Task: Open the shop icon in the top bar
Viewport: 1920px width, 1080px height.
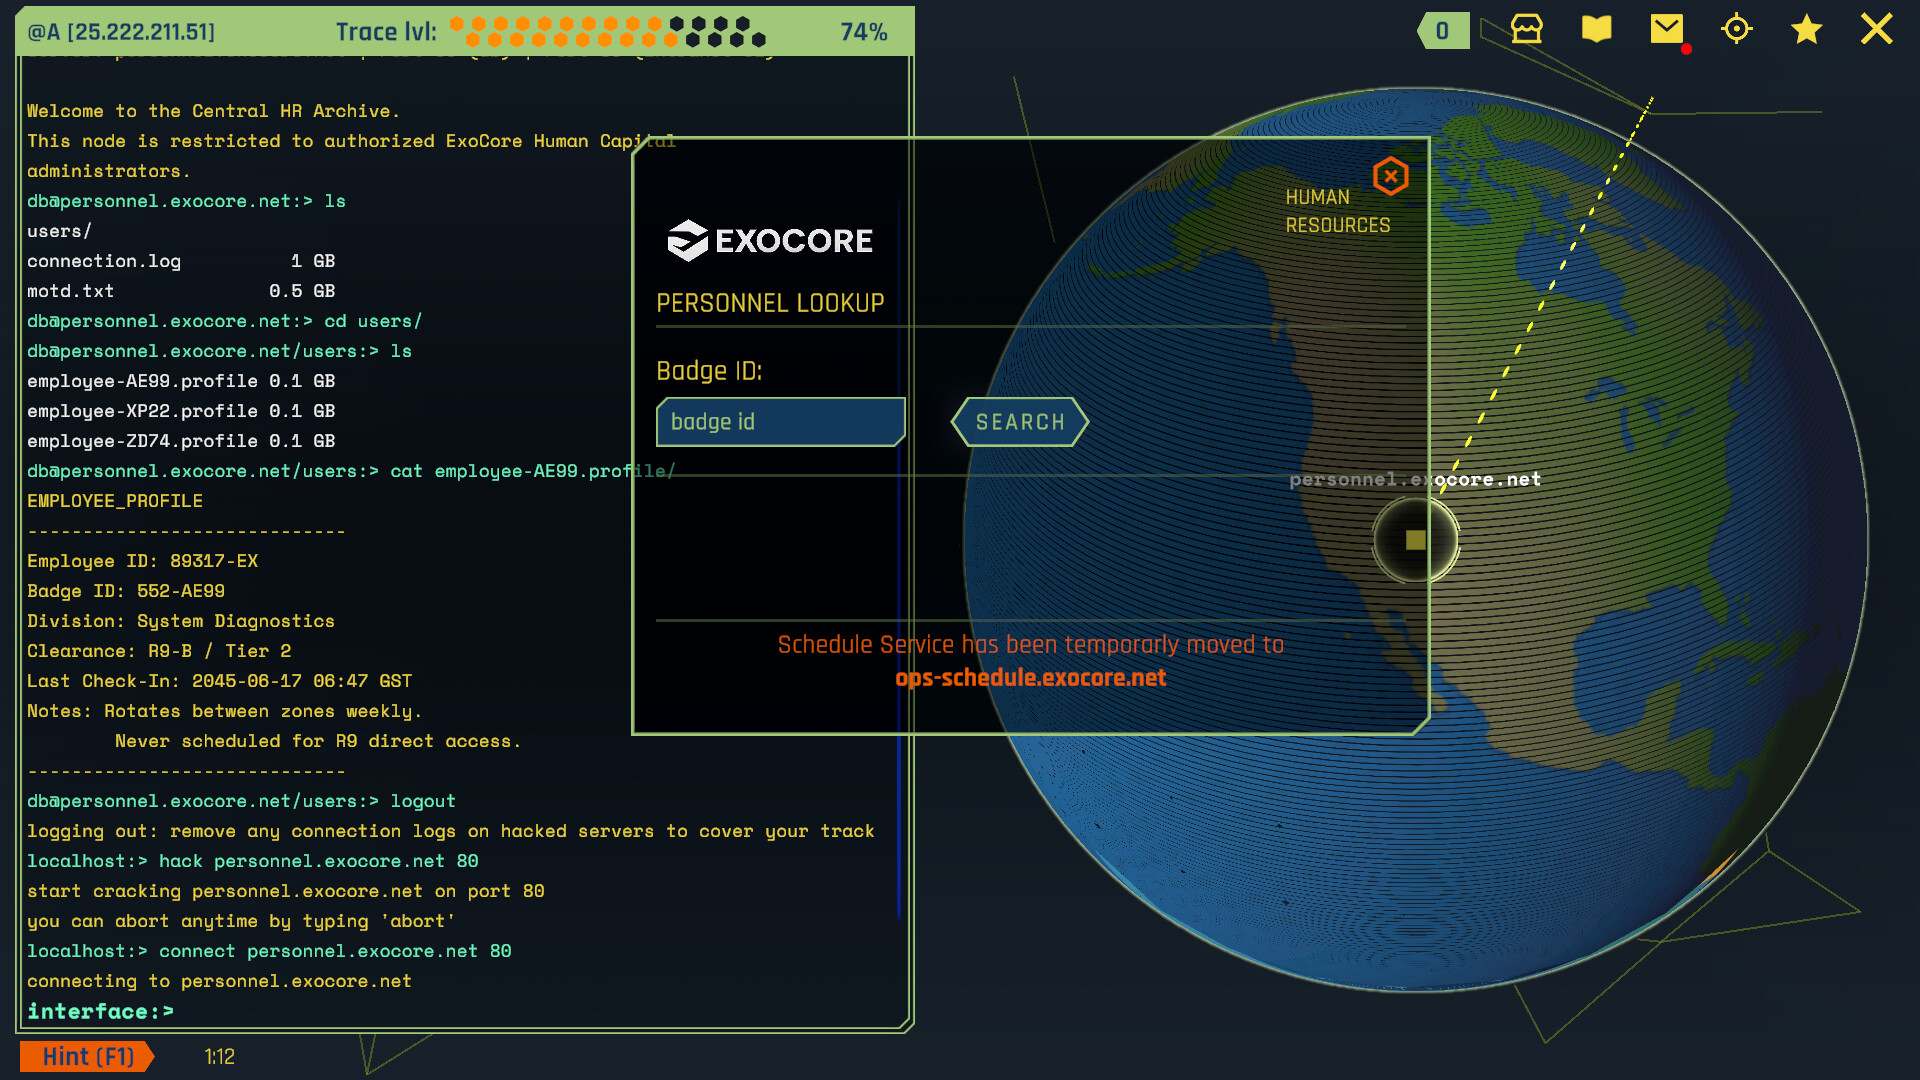Action: 1526,30
